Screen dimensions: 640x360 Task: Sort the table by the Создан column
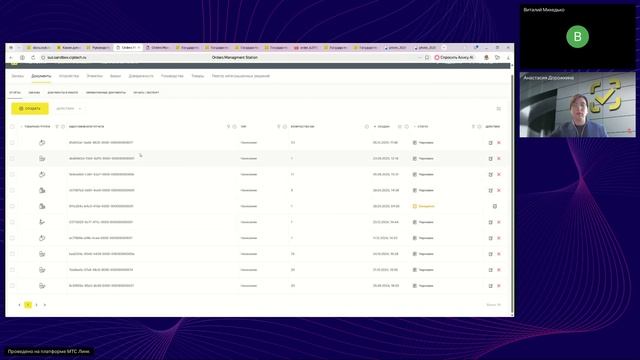pyautogui.click(x=382, y=127)
